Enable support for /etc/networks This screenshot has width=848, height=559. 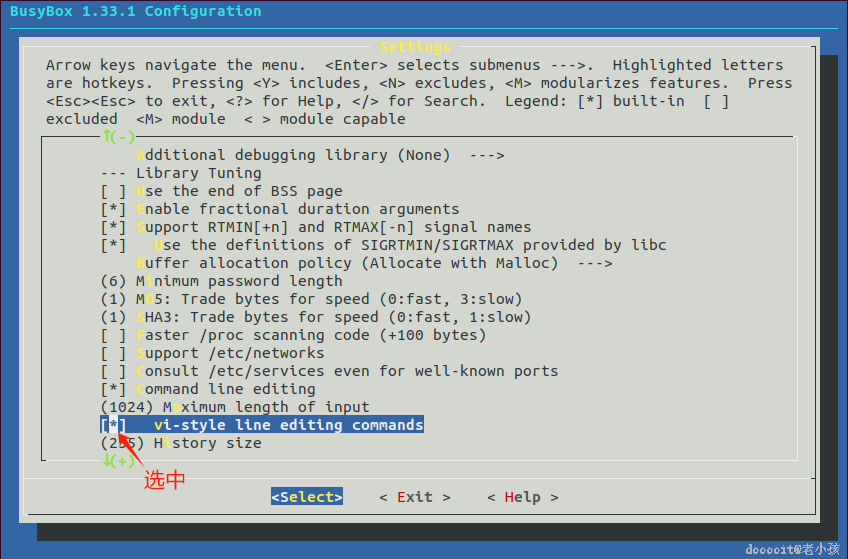(113, 353)
